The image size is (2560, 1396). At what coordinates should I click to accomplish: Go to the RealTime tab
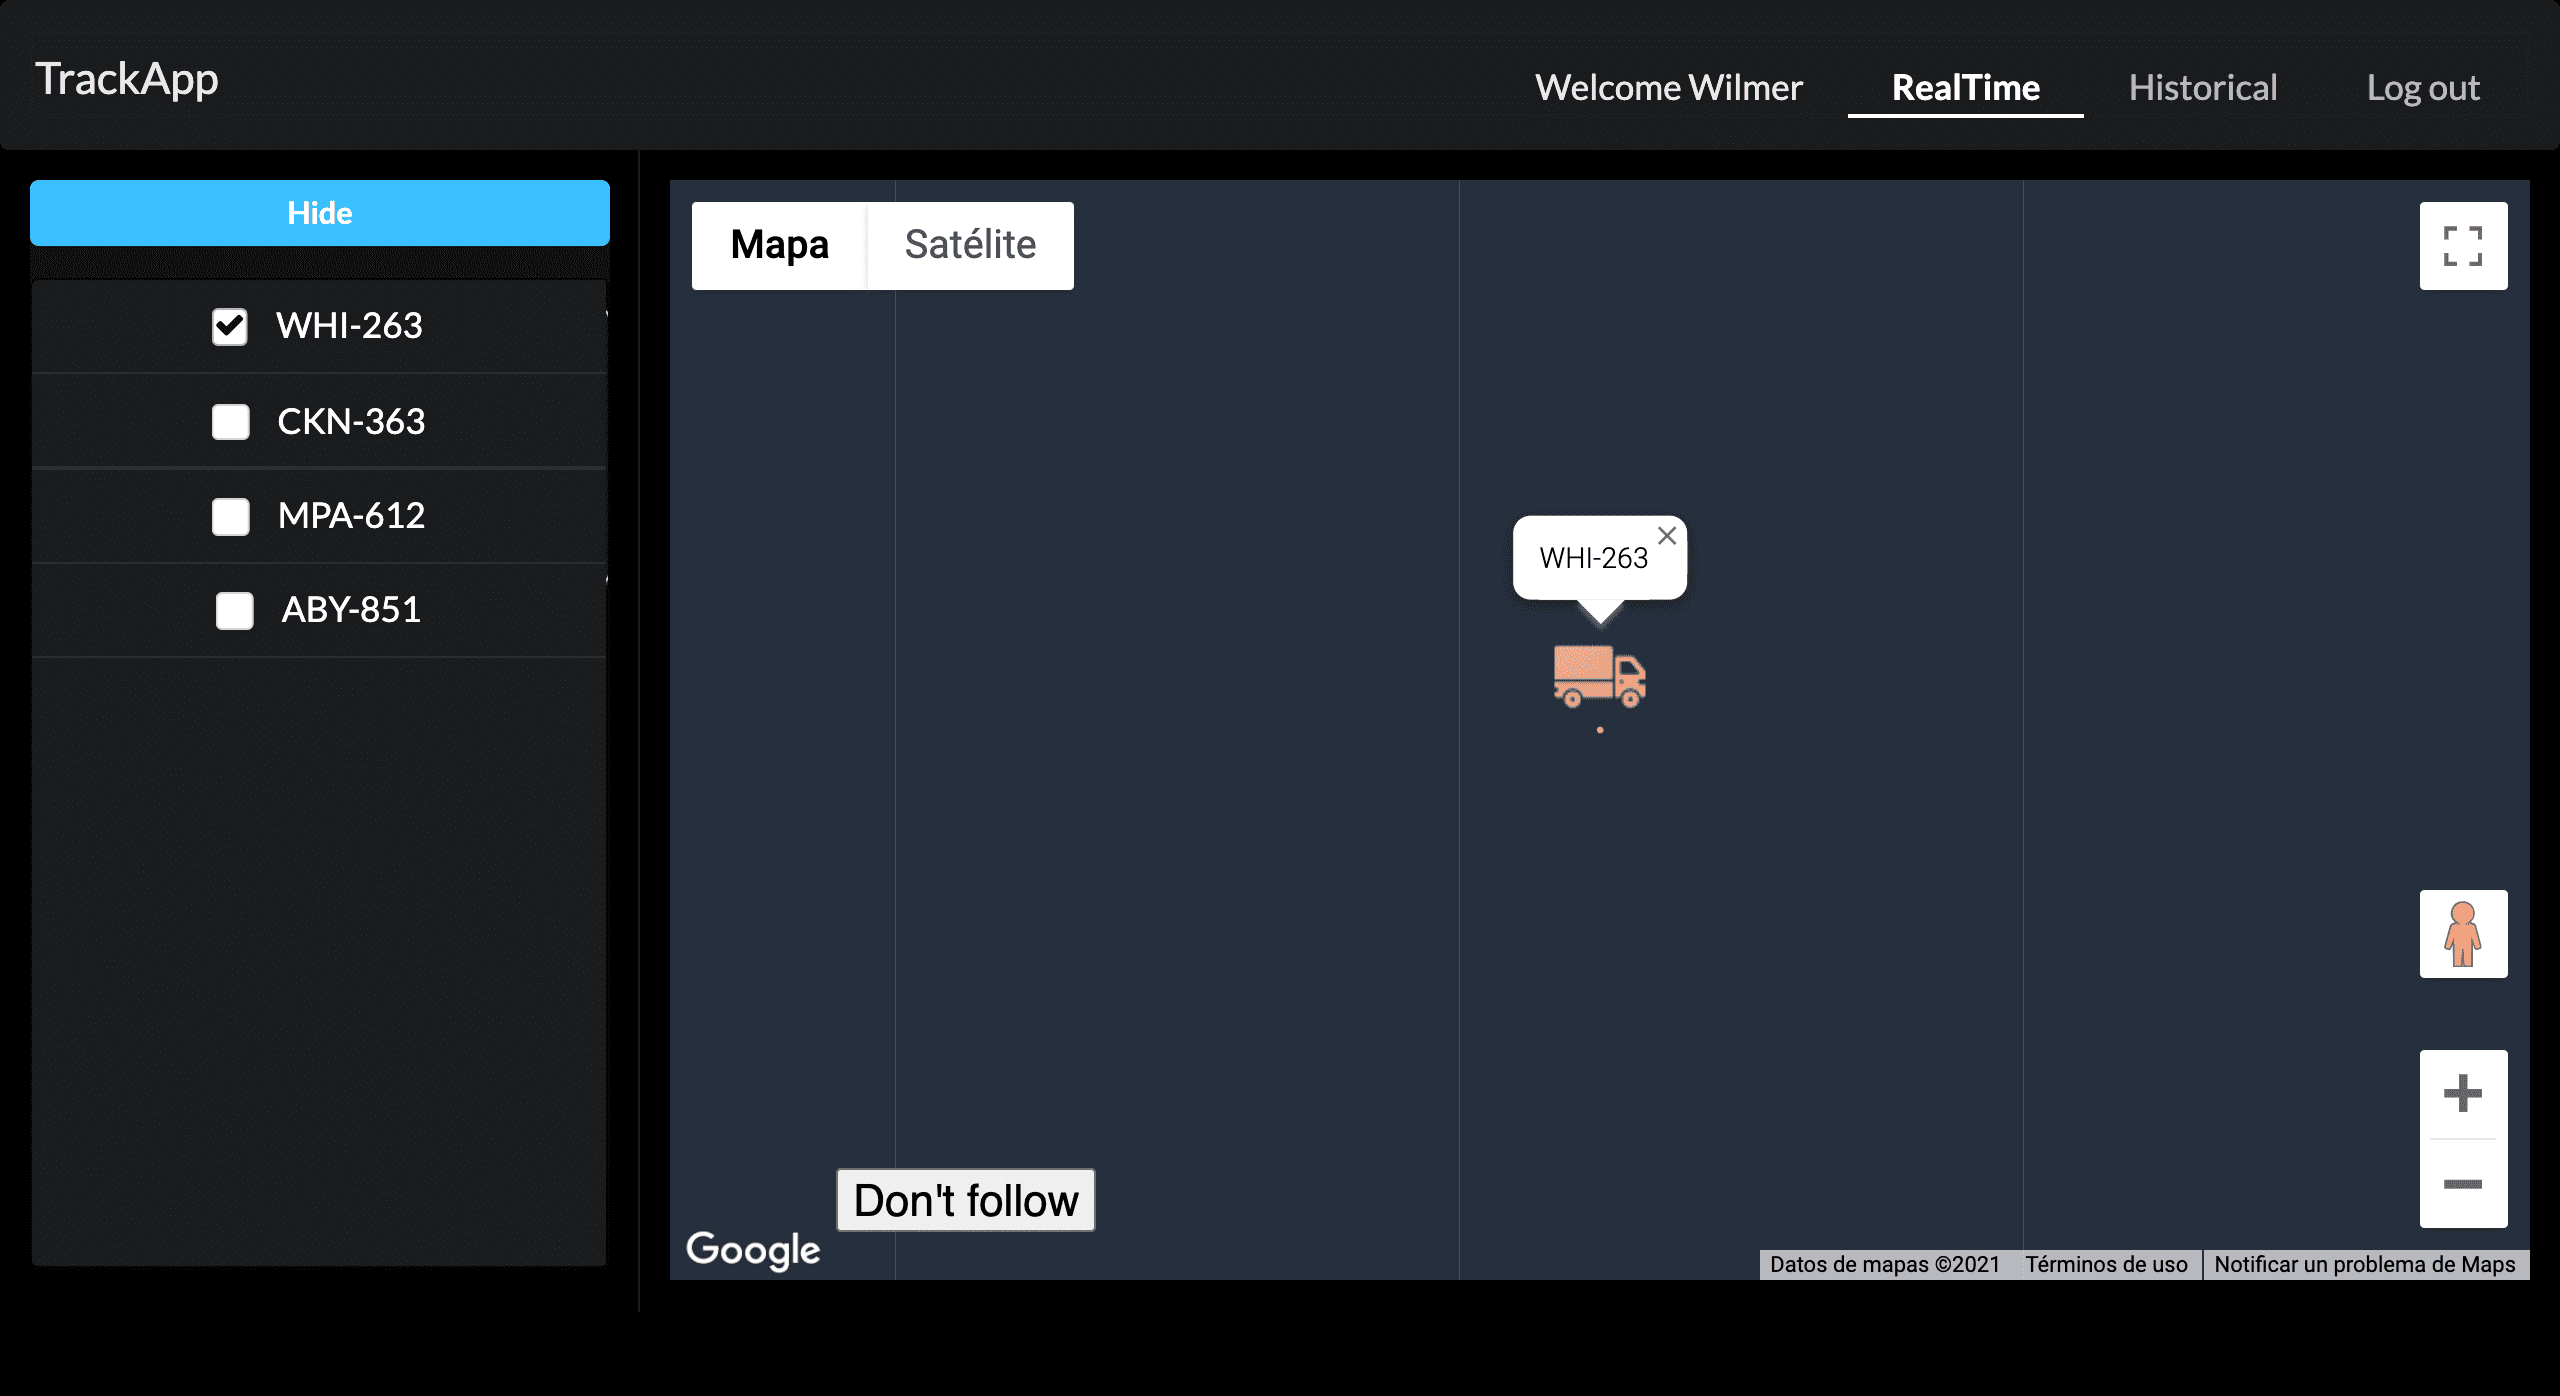coord(1965,88)
